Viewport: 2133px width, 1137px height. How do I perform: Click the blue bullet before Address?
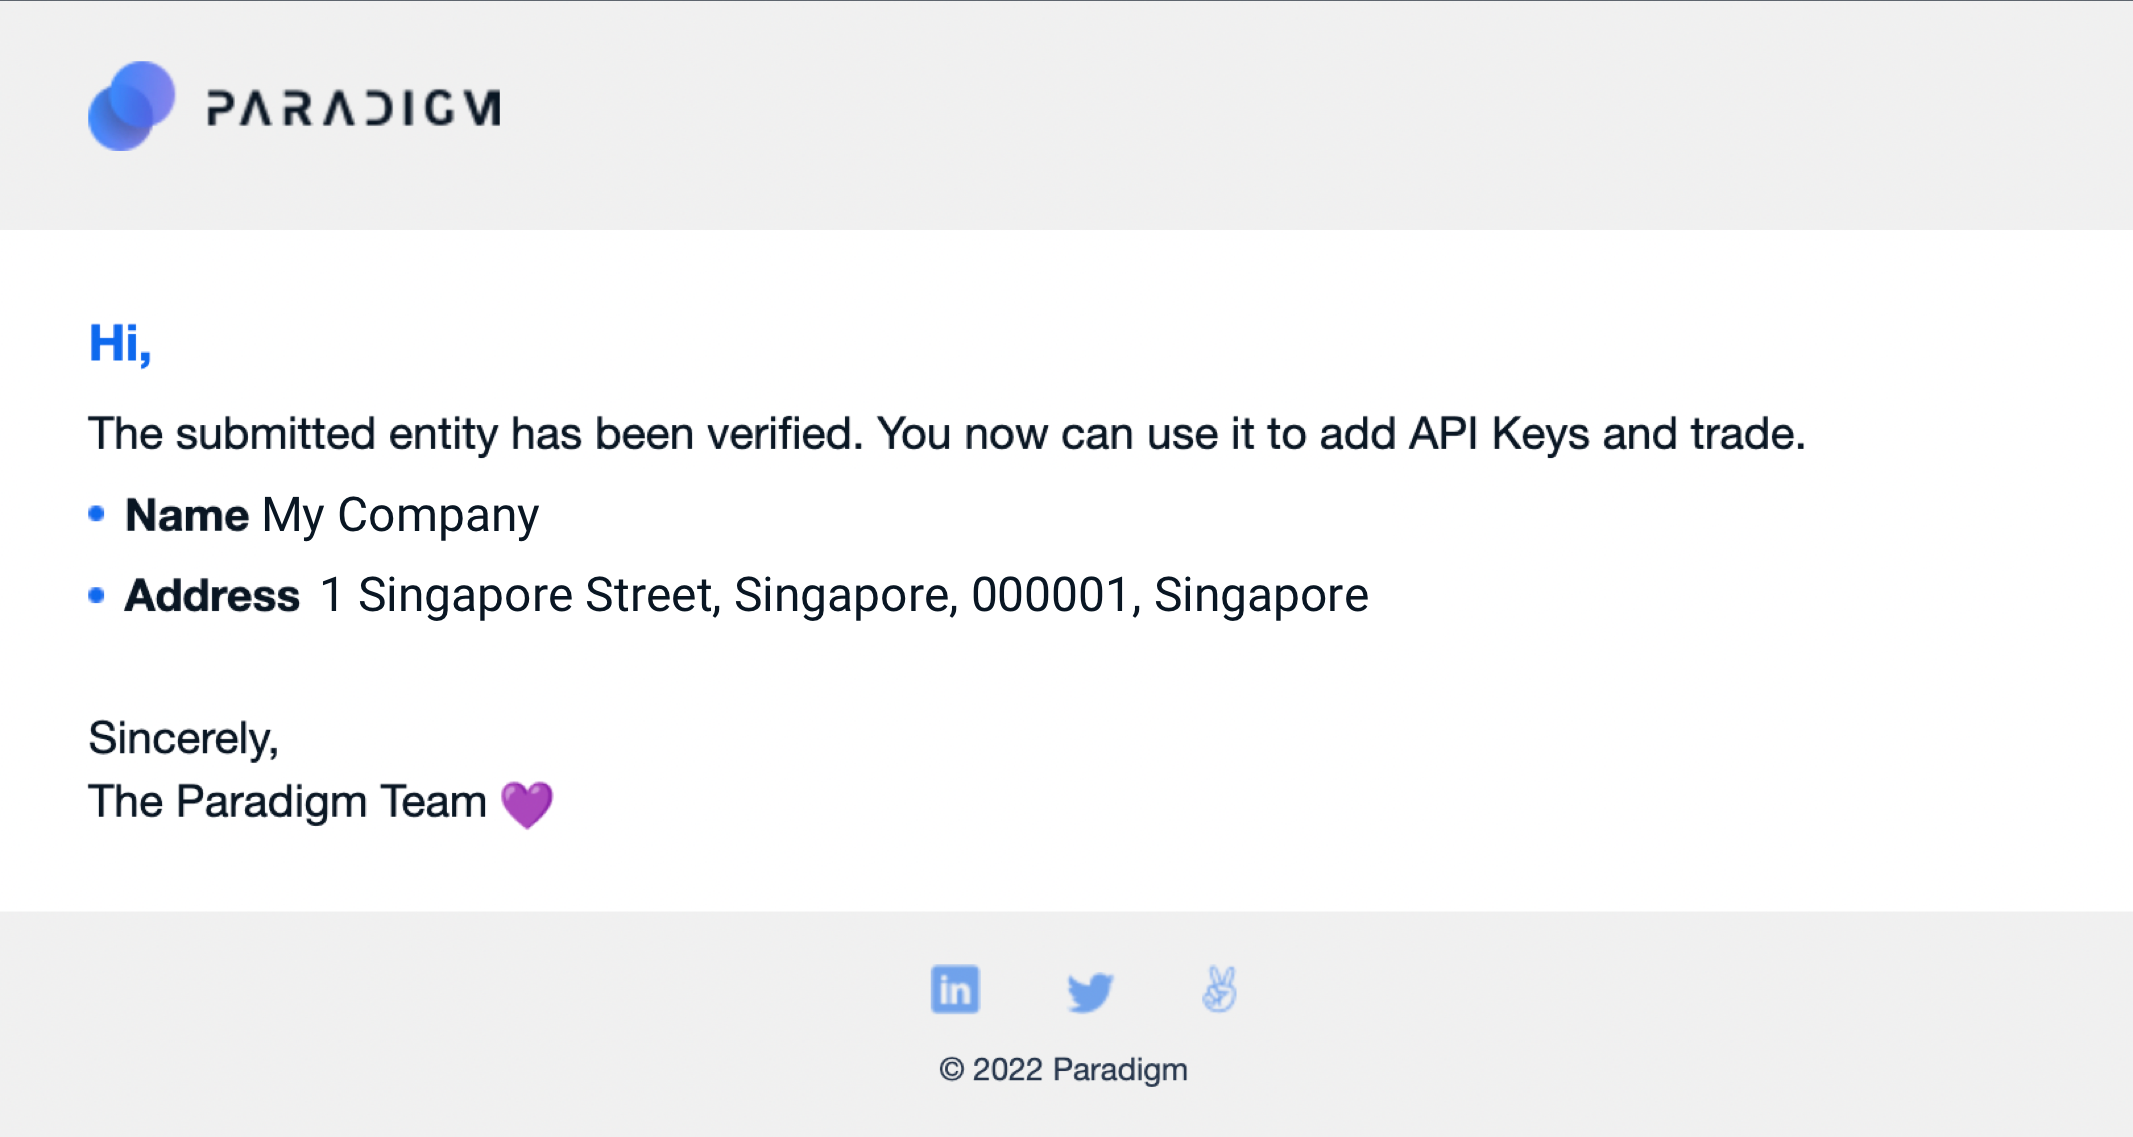pos(97,596)
